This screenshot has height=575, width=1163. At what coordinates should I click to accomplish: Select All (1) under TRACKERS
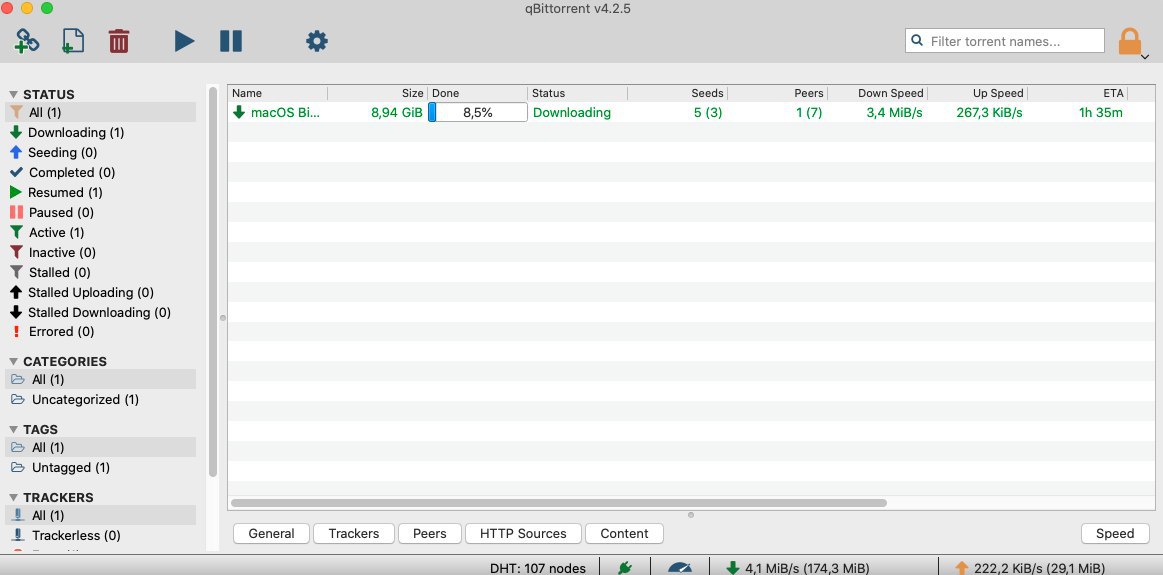(100, 516)
